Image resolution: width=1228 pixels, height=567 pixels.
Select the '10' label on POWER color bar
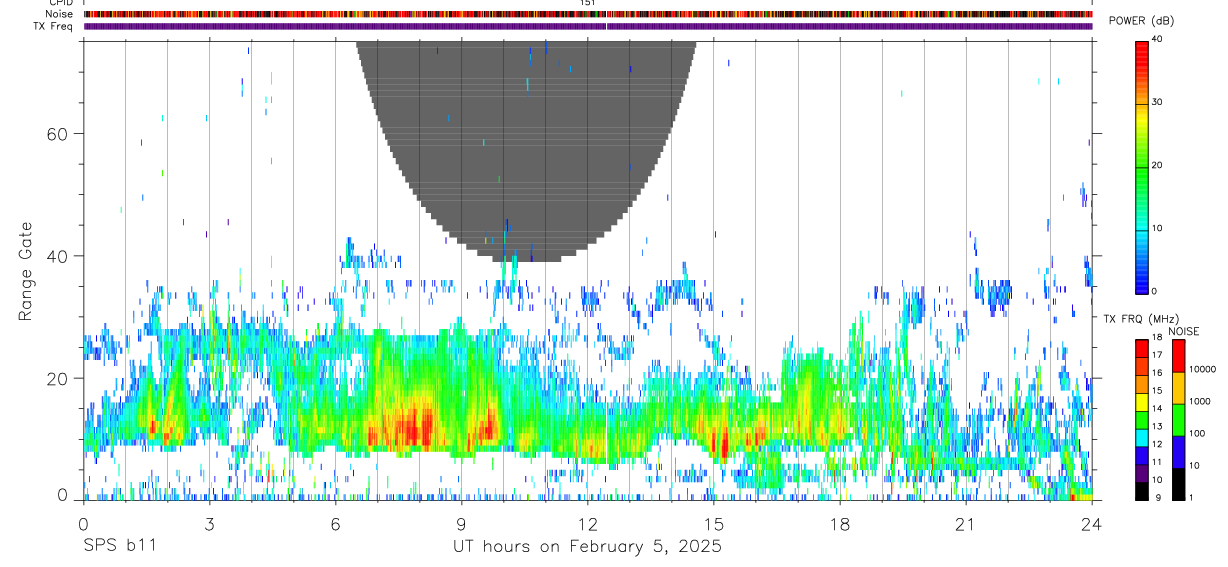[1158, 229]
